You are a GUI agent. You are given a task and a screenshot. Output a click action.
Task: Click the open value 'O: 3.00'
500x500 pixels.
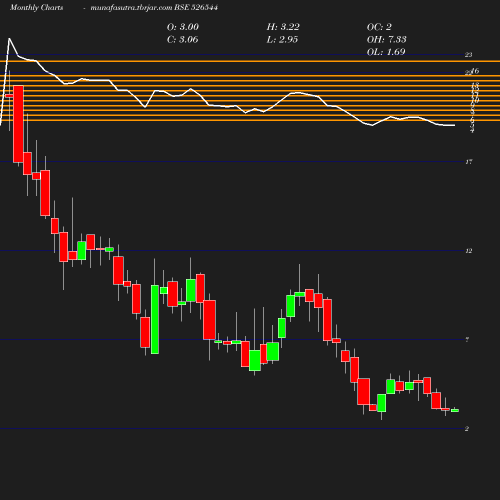click(x=183, y=27)
